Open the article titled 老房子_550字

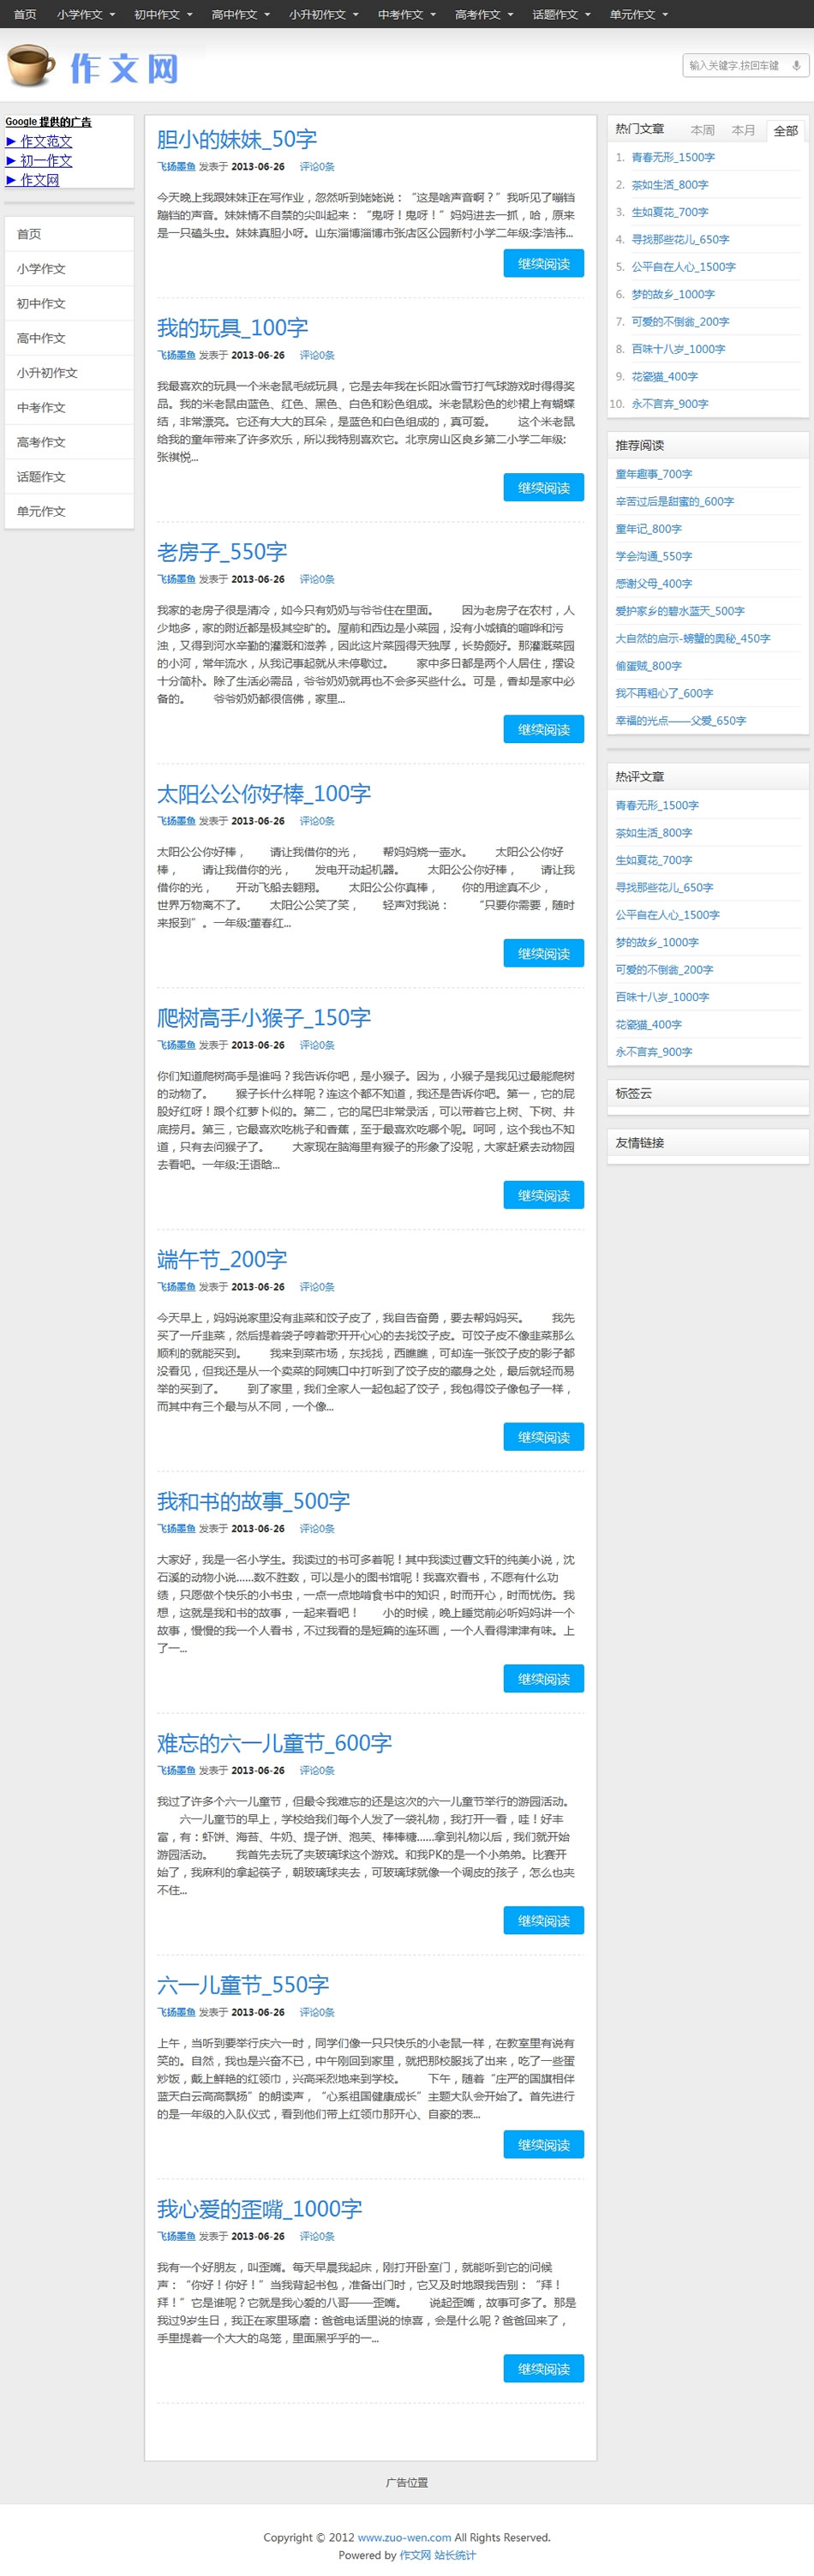pos(222,552)
